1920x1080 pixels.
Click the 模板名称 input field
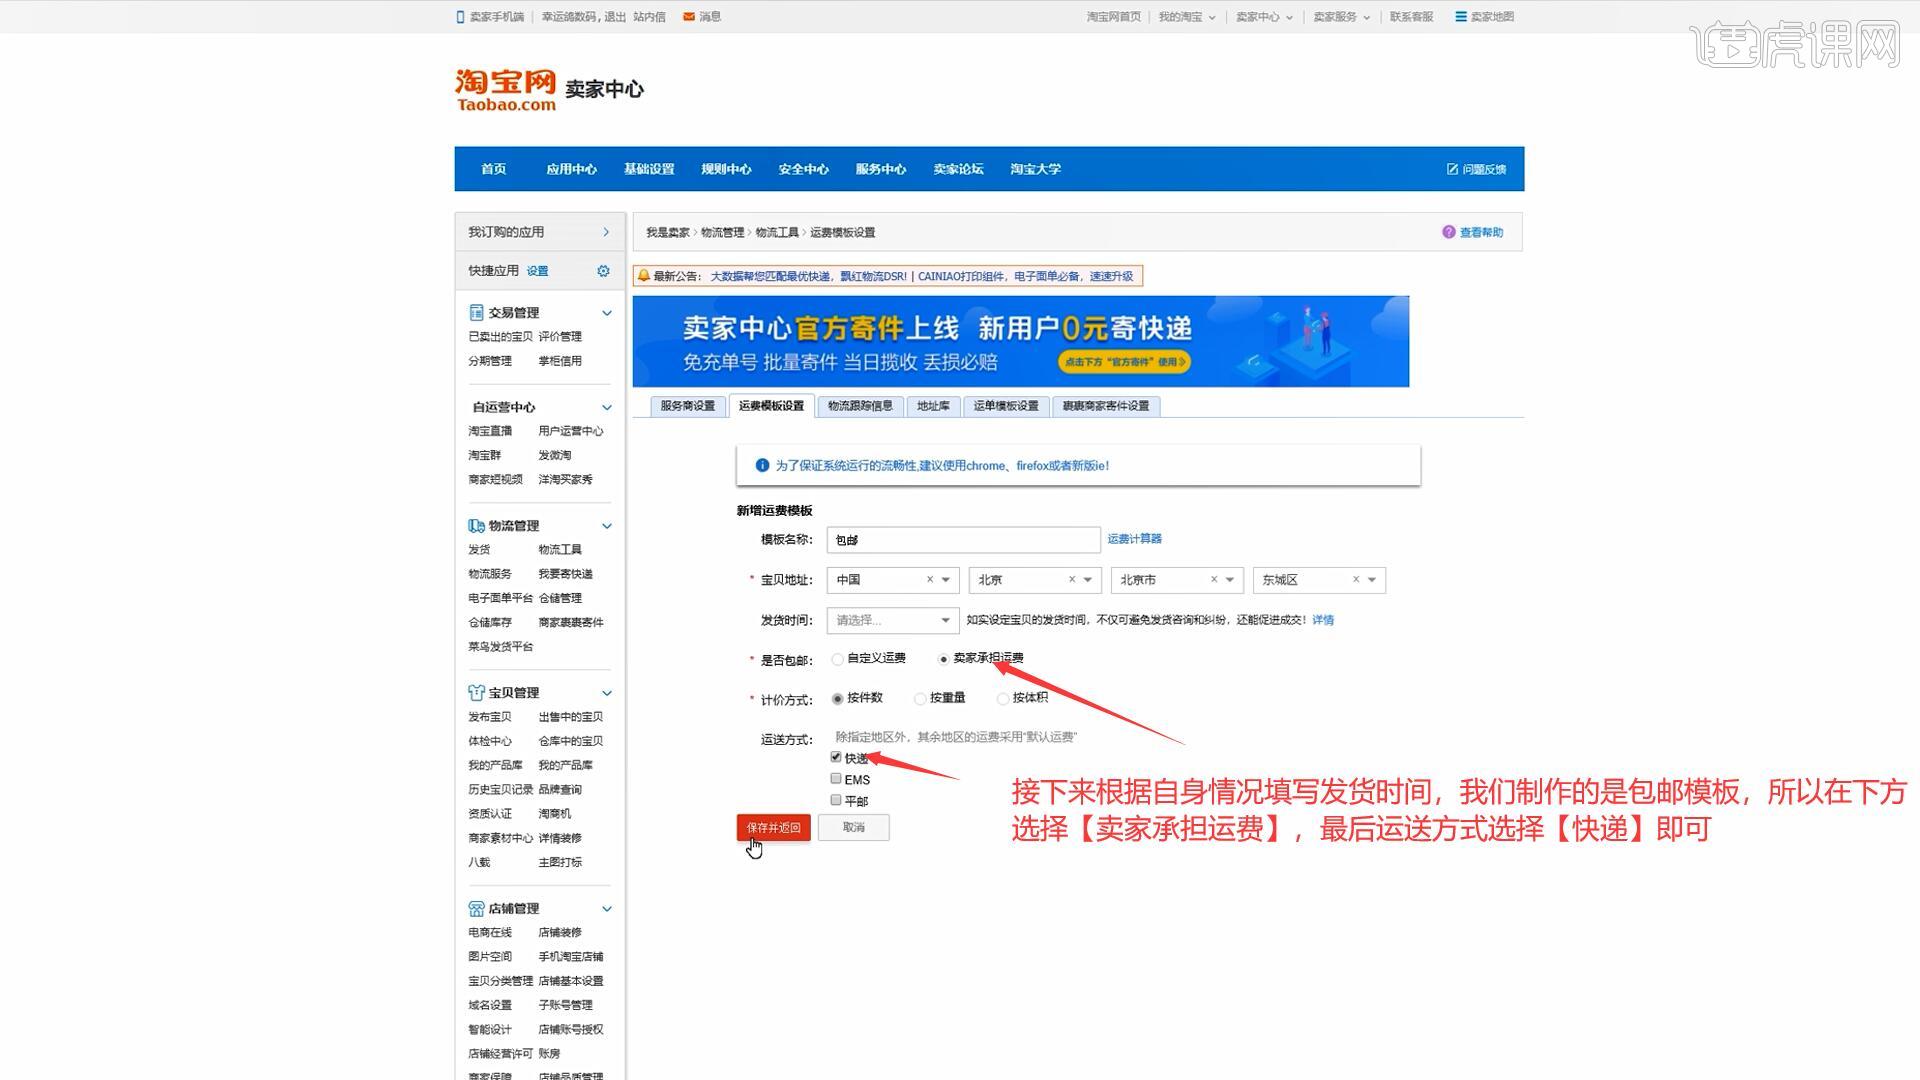click(964, 540)
